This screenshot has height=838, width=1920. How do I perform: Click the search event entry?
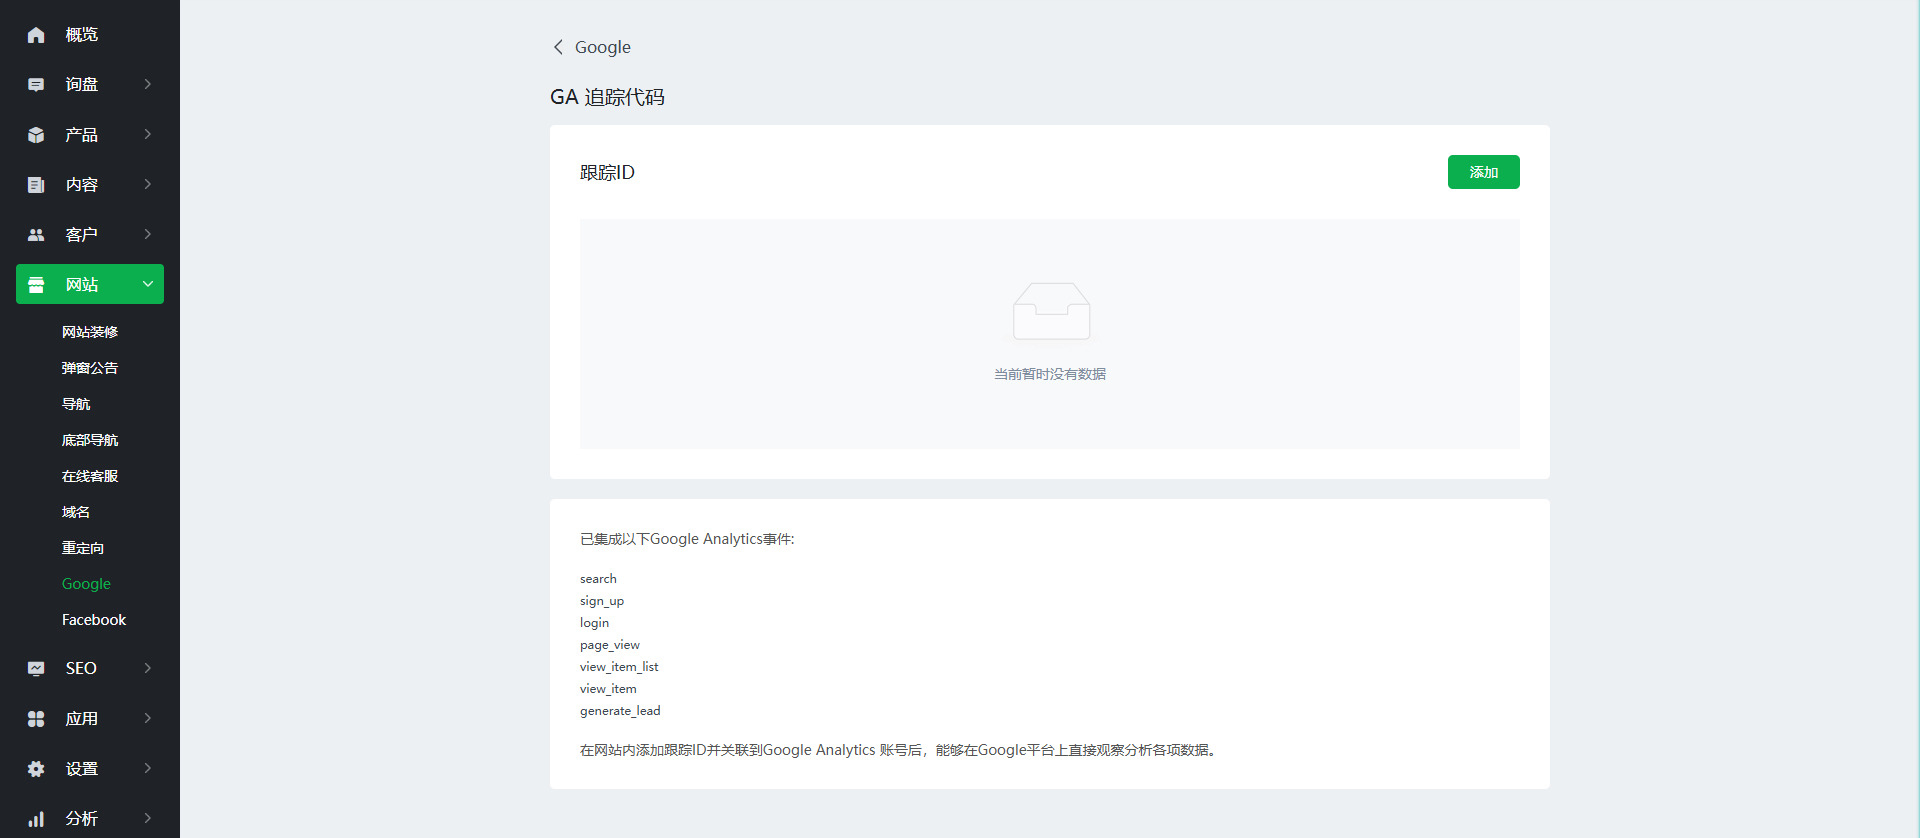598,579
